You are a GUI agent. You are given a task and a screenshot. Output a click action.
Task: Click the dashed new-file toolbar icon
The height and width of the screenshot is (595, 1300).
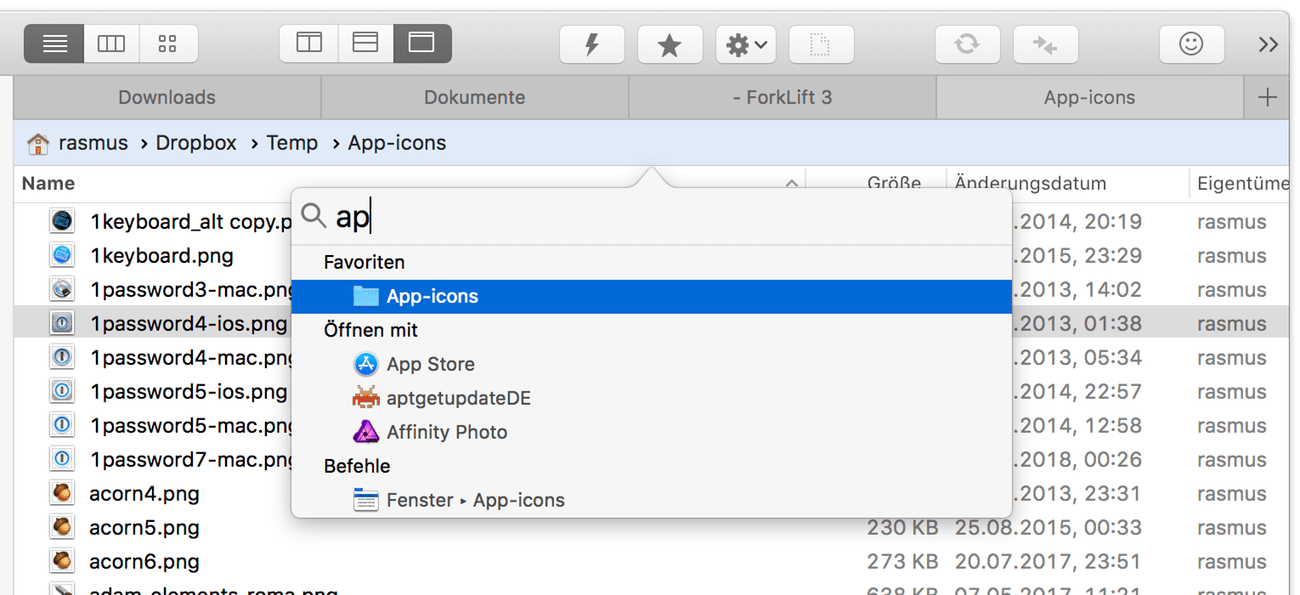(822, 44)
